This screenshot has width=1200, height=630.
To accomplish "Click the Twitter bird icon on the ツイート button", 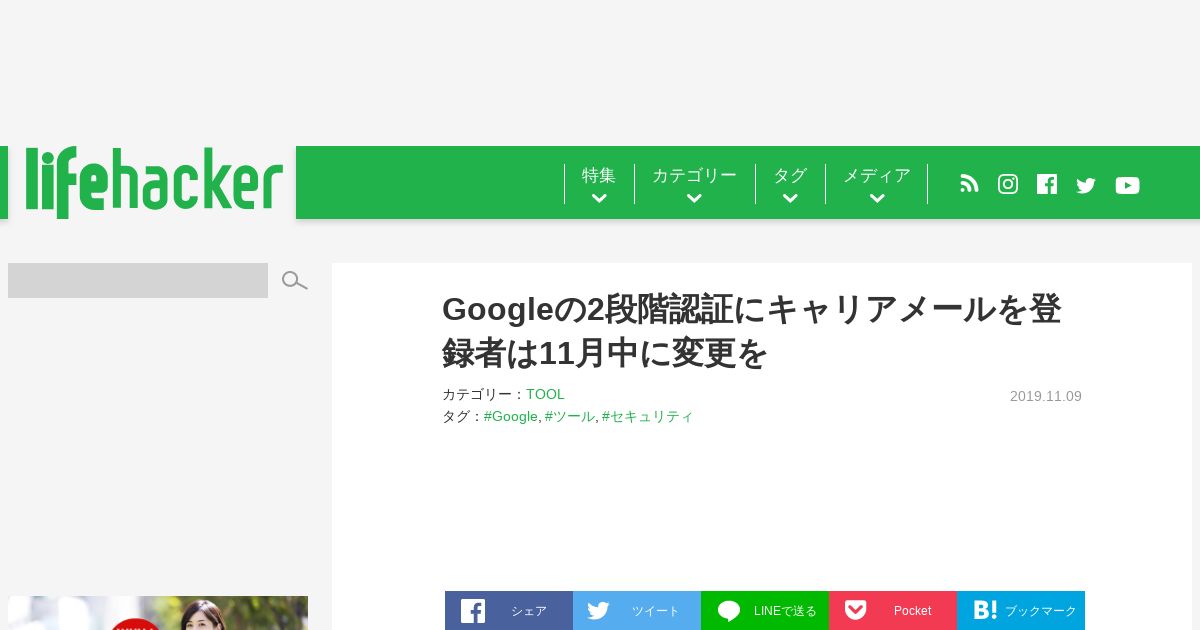I will coord(598,610).
